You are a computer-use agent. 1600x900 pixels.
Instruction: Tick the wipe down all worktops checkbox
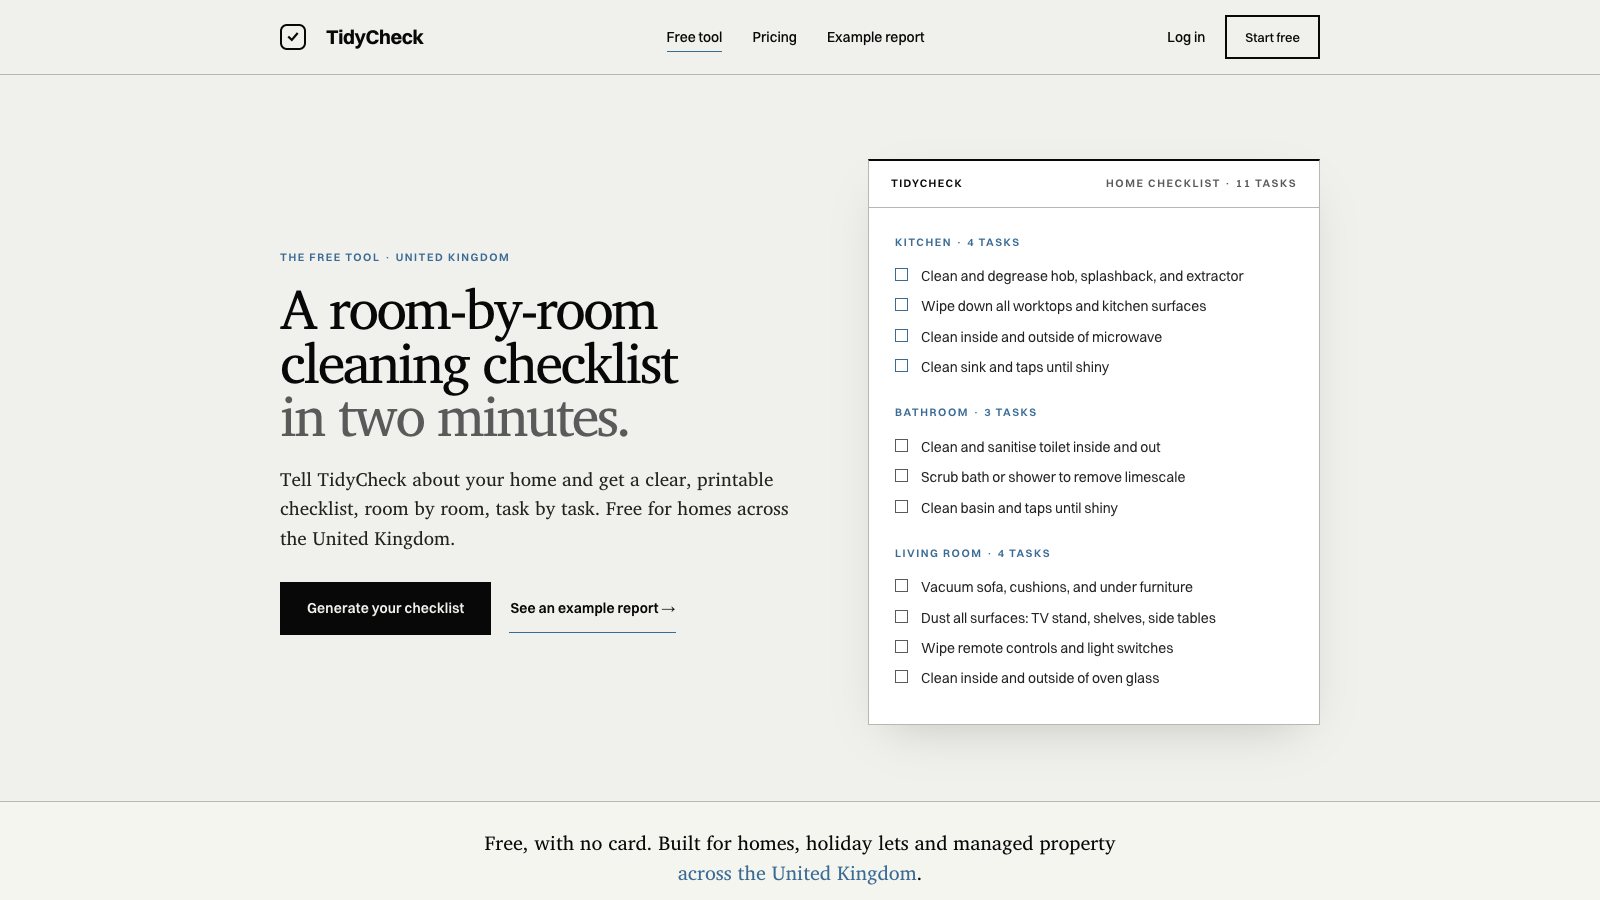901,305
